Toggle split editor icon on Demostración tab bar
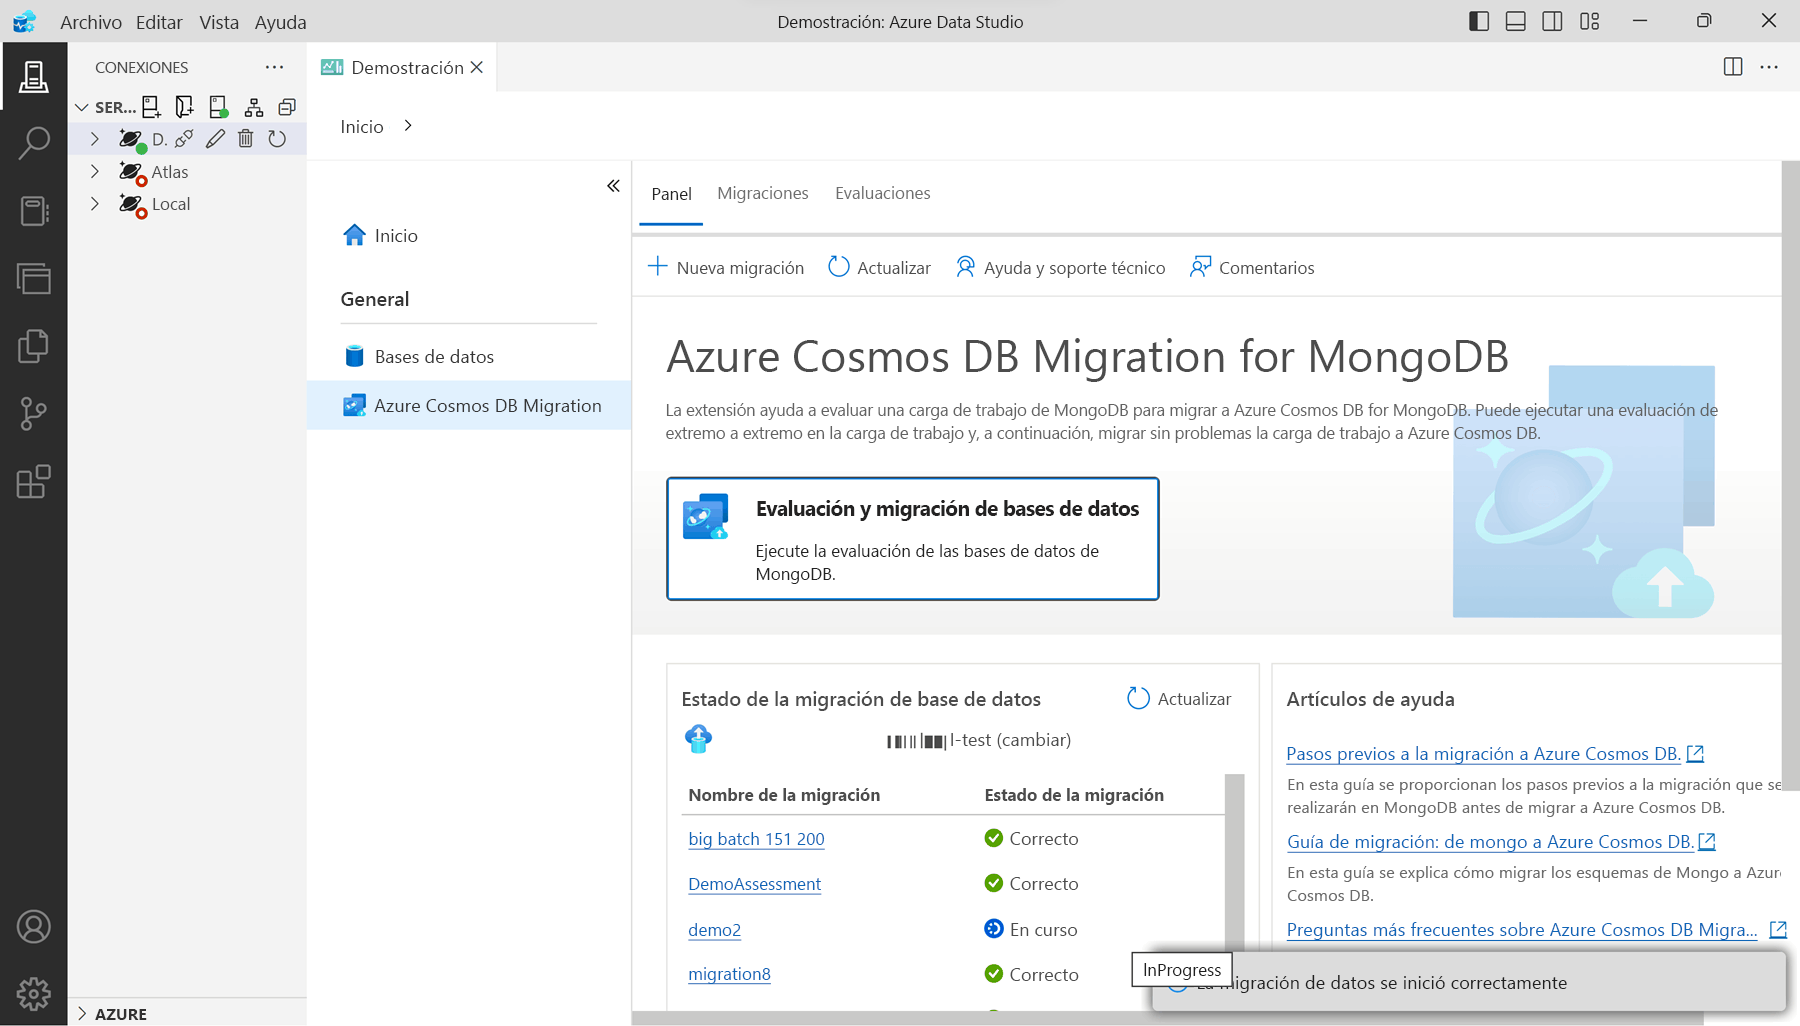 (1731, 67)
